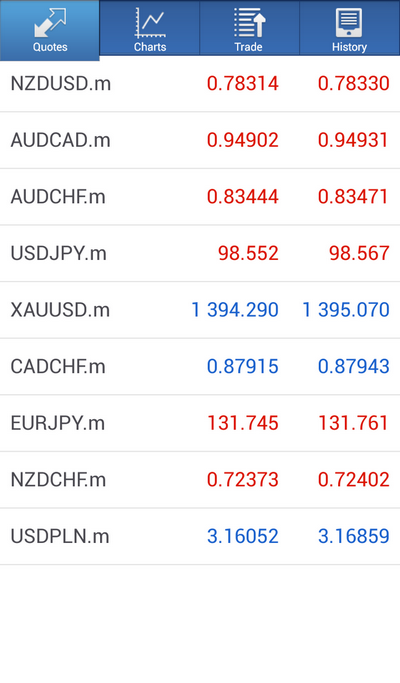Open the History tablet icon
Screen dimensions: 400x683
349,23
